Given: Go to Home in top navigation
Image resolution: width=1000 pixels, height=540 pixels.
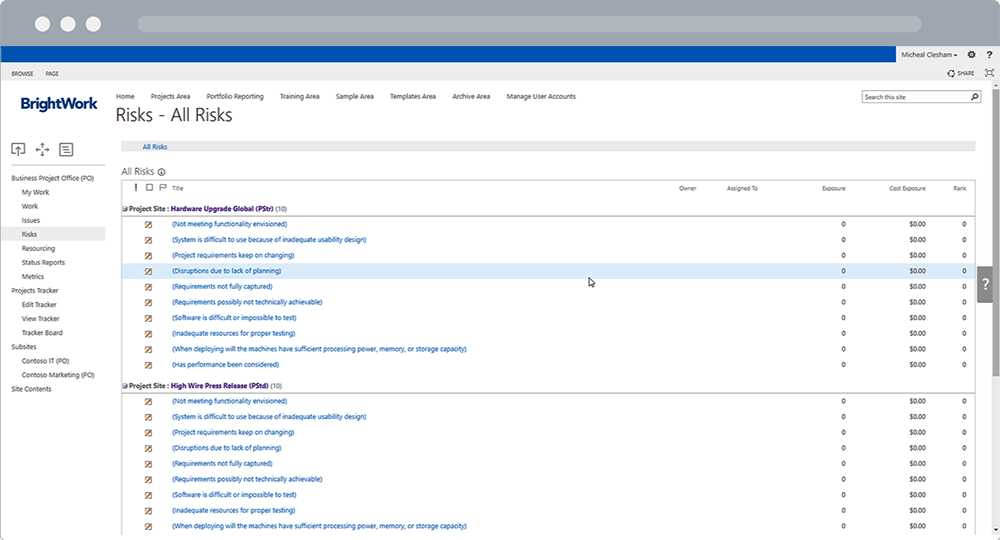Looking at the screenshot, I should coord(125,96).
